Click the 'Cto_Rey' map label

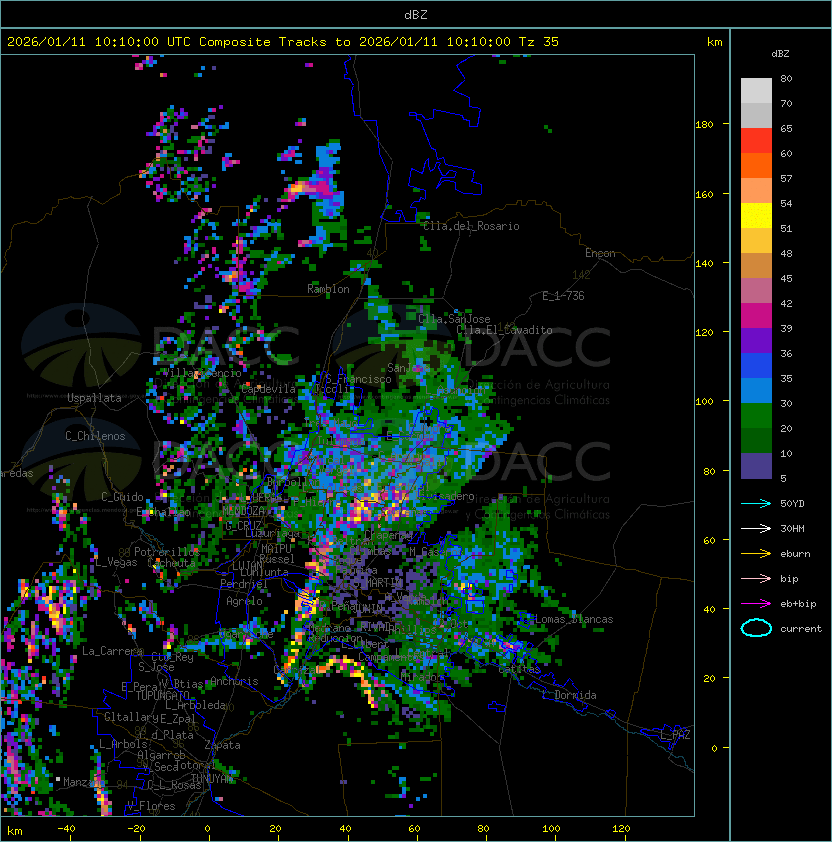[x=172, y=657]
